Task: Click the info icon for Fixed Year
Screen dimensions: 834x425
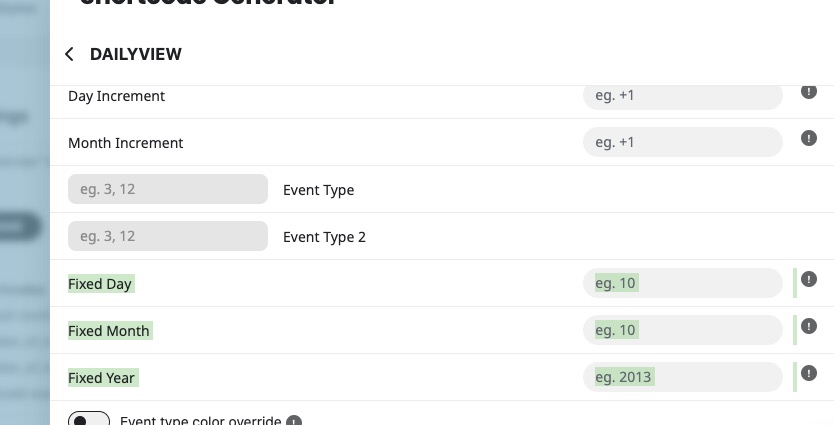Action: pyautogui.click(x=808, y=373)
